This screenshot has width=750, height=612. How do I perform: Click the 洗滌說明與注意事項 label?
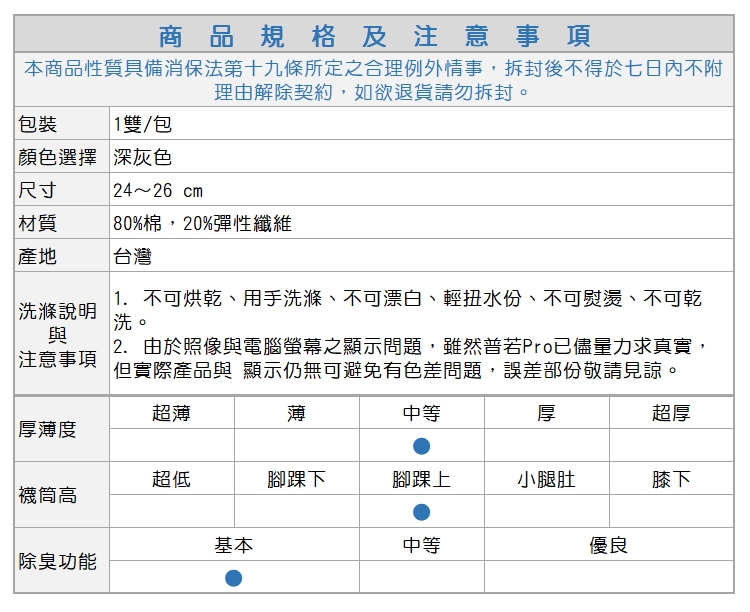58,335
